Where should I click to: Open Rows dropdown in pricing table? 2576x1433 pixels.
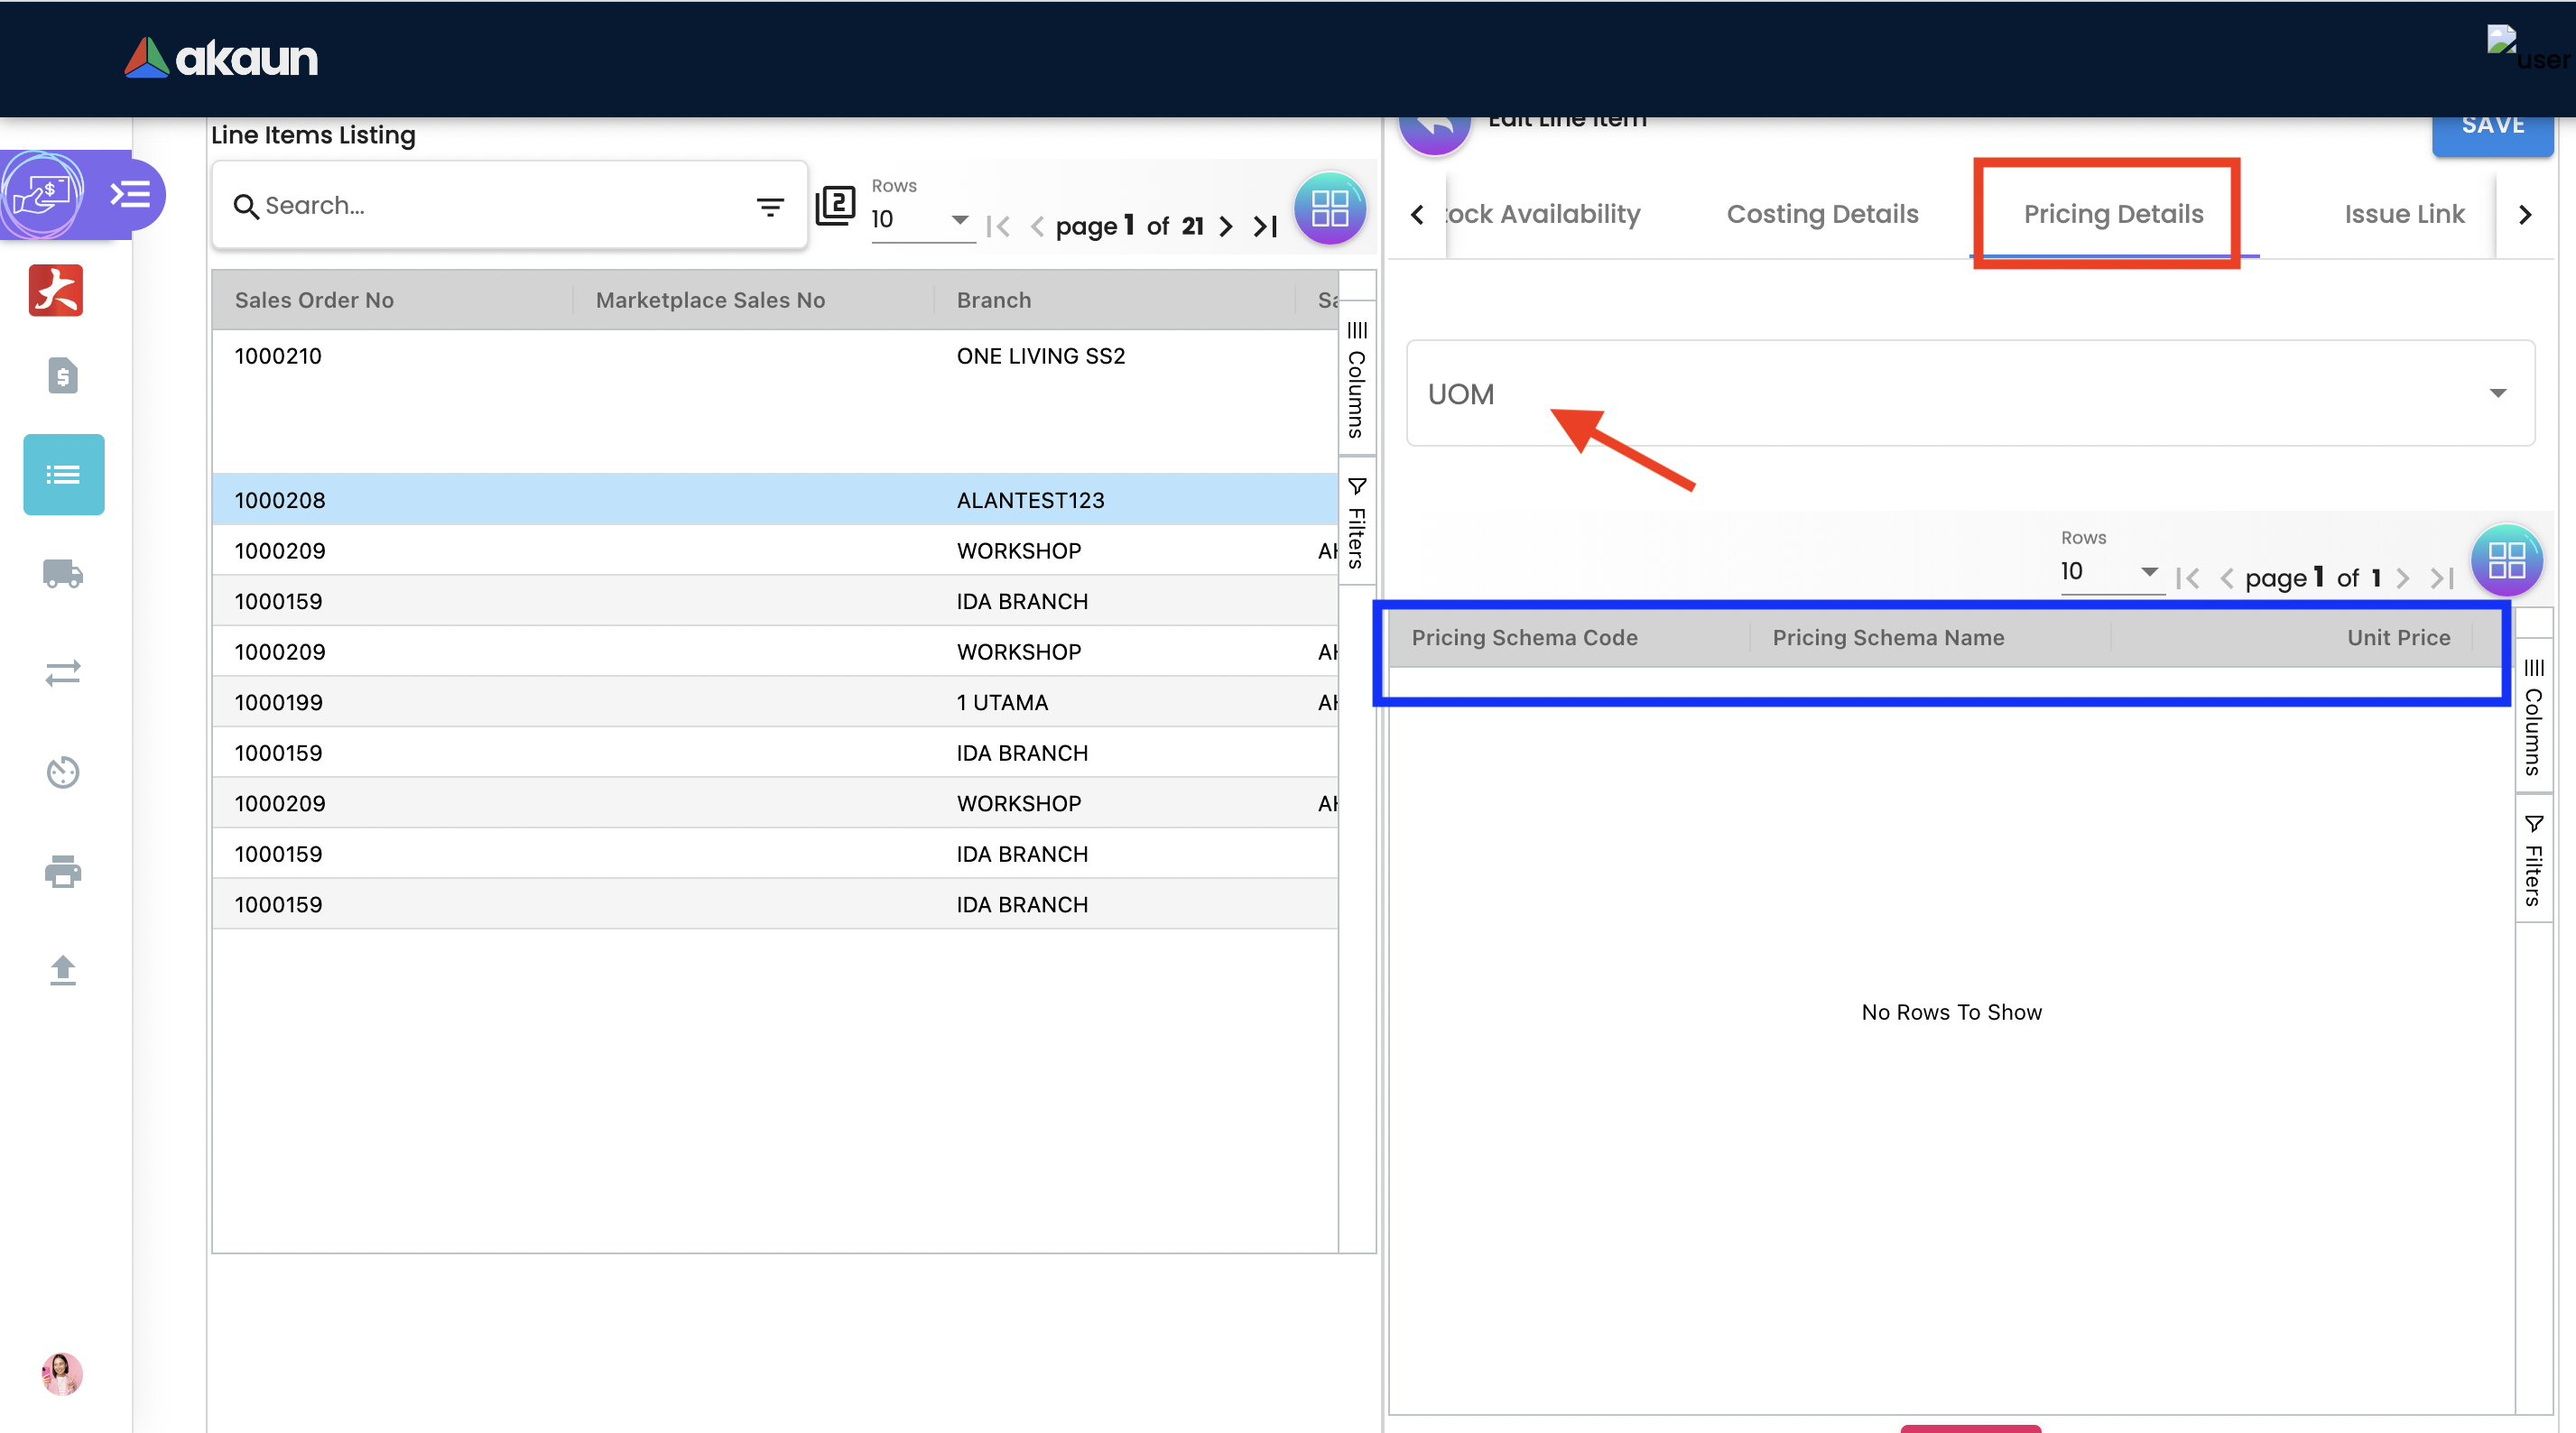(x=2109, y=572)
